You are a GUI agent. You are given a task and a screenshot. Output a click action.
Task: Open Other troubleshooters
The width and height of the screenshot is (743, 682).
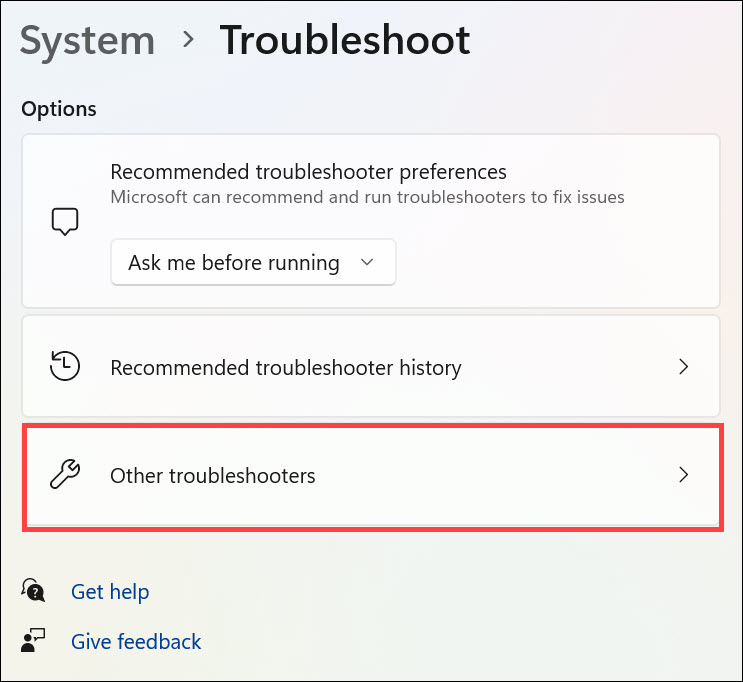(x=213, y=476)
